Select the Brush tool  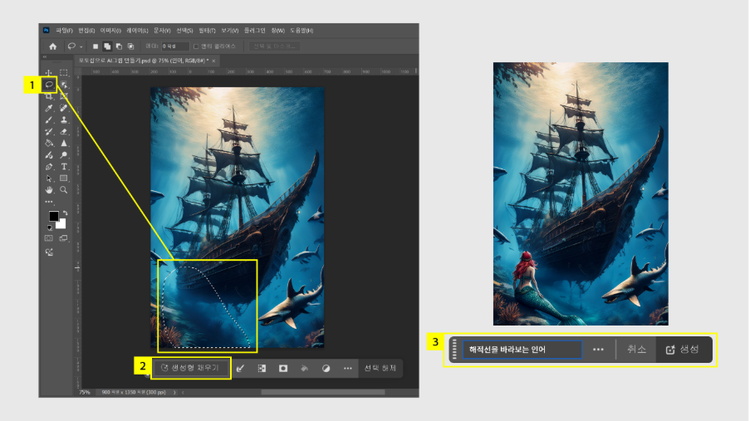point(49,120)
